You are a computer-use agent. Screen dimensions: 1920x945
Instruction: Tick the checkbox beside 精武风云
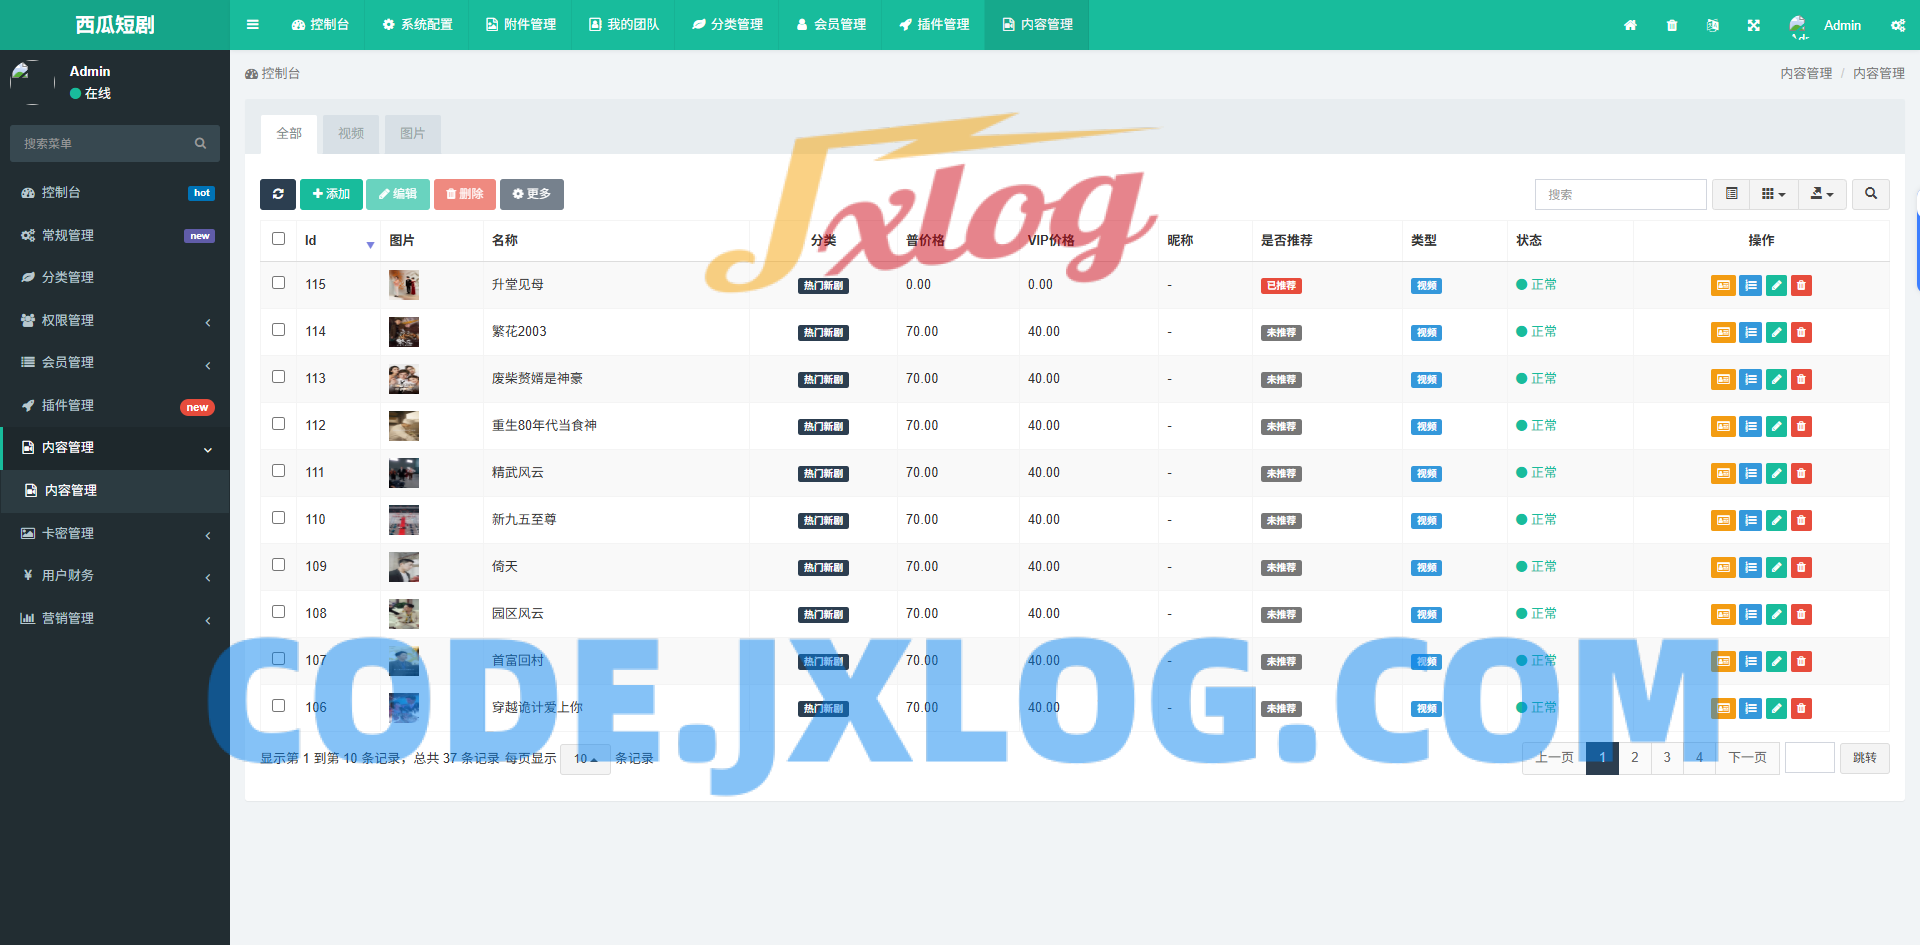tap(278, 470)
